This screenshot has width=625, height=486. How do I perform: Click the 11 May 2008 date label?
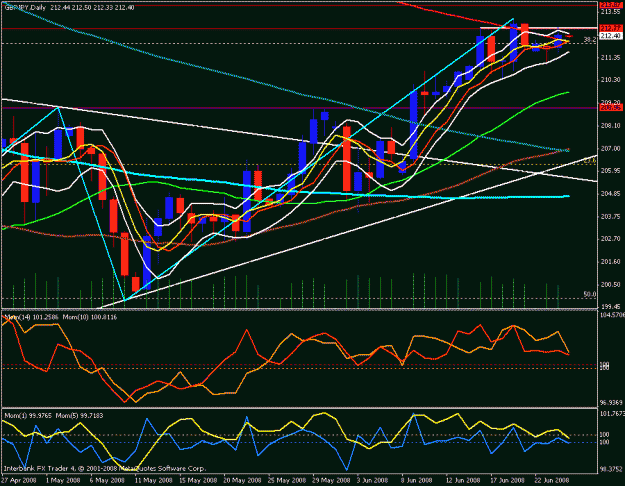tap(152, 480)
